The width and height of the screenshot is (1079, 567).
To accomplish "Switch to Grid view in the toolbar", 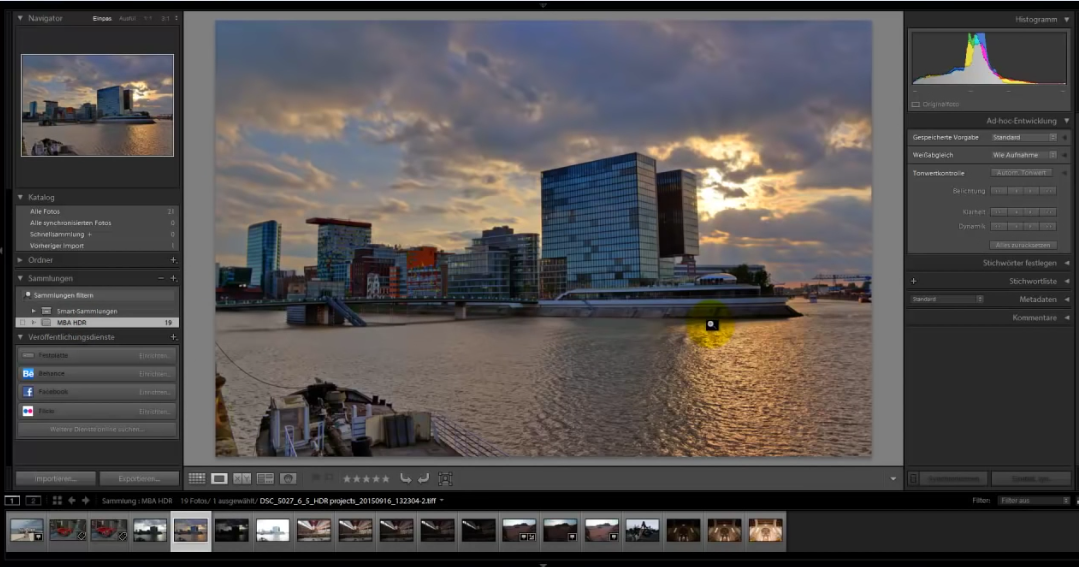I will coord(197,479).
